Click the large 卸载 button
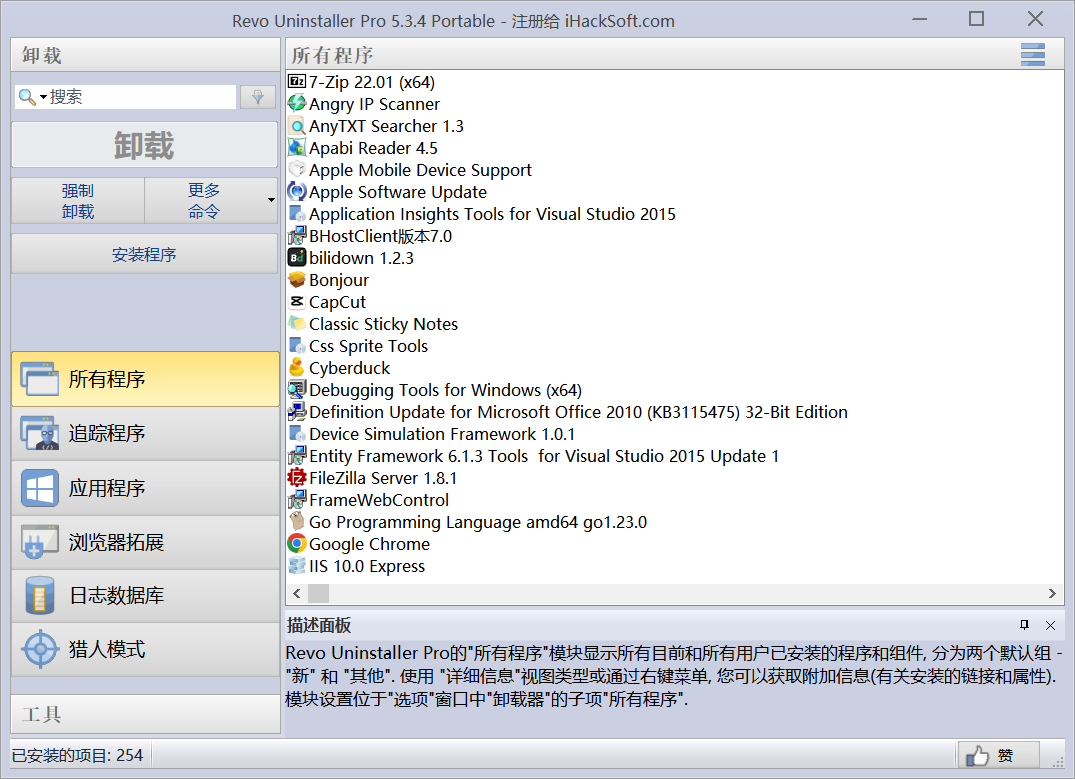This screenshot has width=1075, height=779. tap(145, 145)
